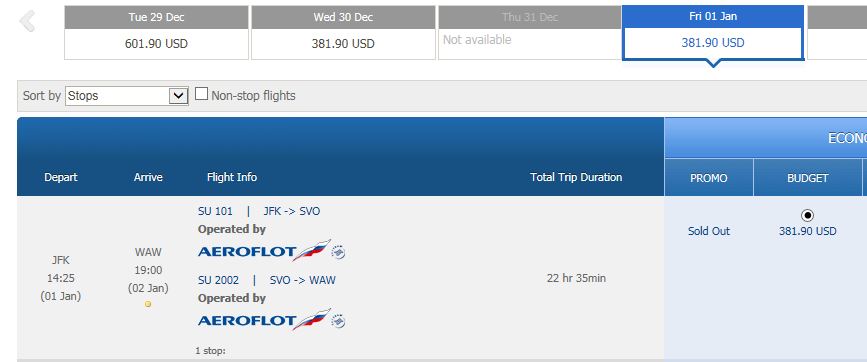Click the Total Trip Duration column header
Screen dimensions: 867x362
[576, 177]
